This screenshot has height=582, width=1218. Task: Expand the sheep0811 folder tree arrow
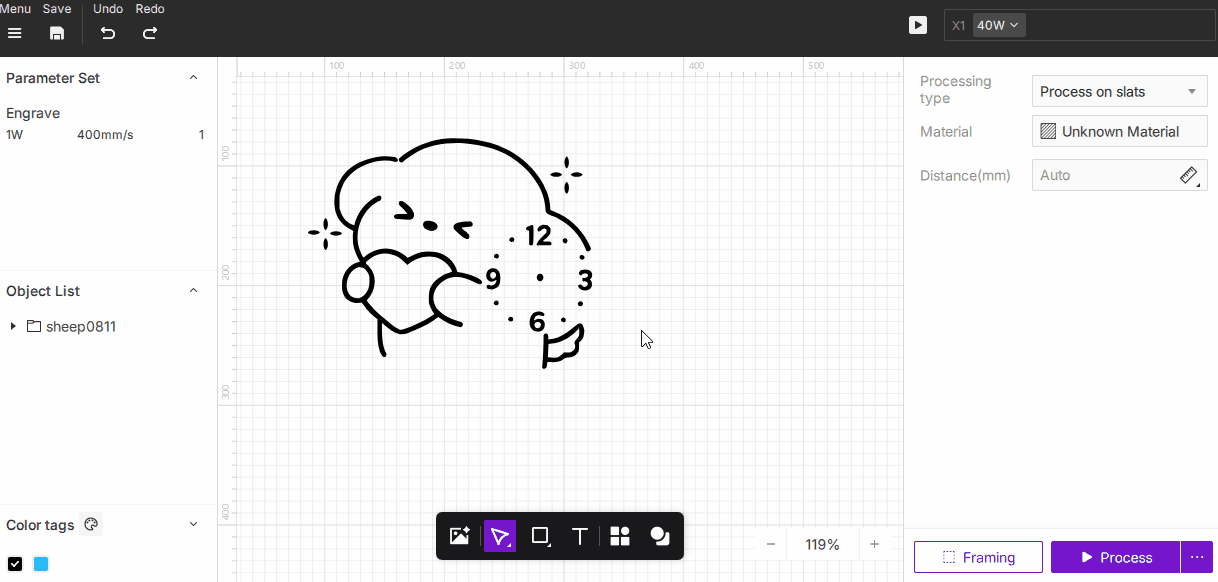click(13, 326)
